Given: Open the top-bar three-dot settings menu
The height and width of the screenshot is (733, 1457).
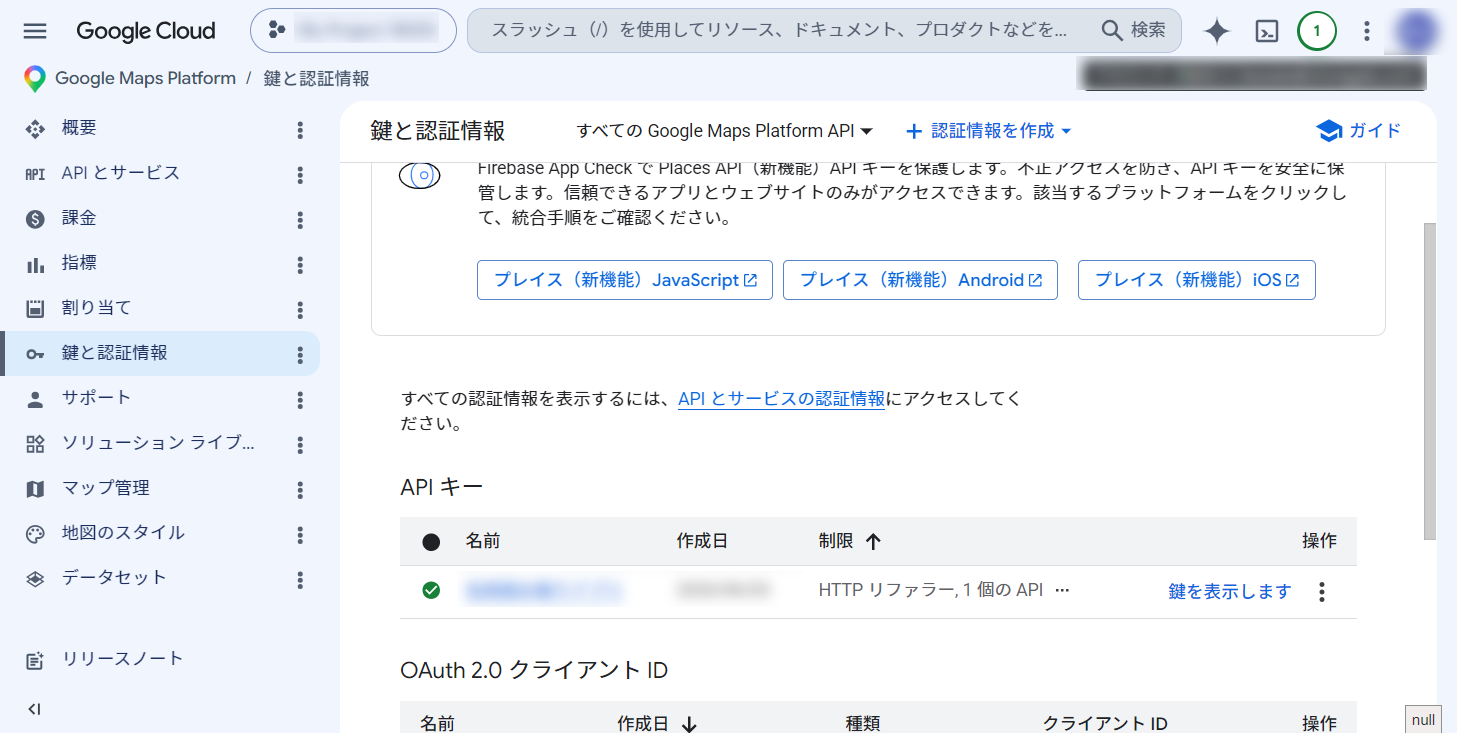Looking at the screenshot, I should [1367, 31].
